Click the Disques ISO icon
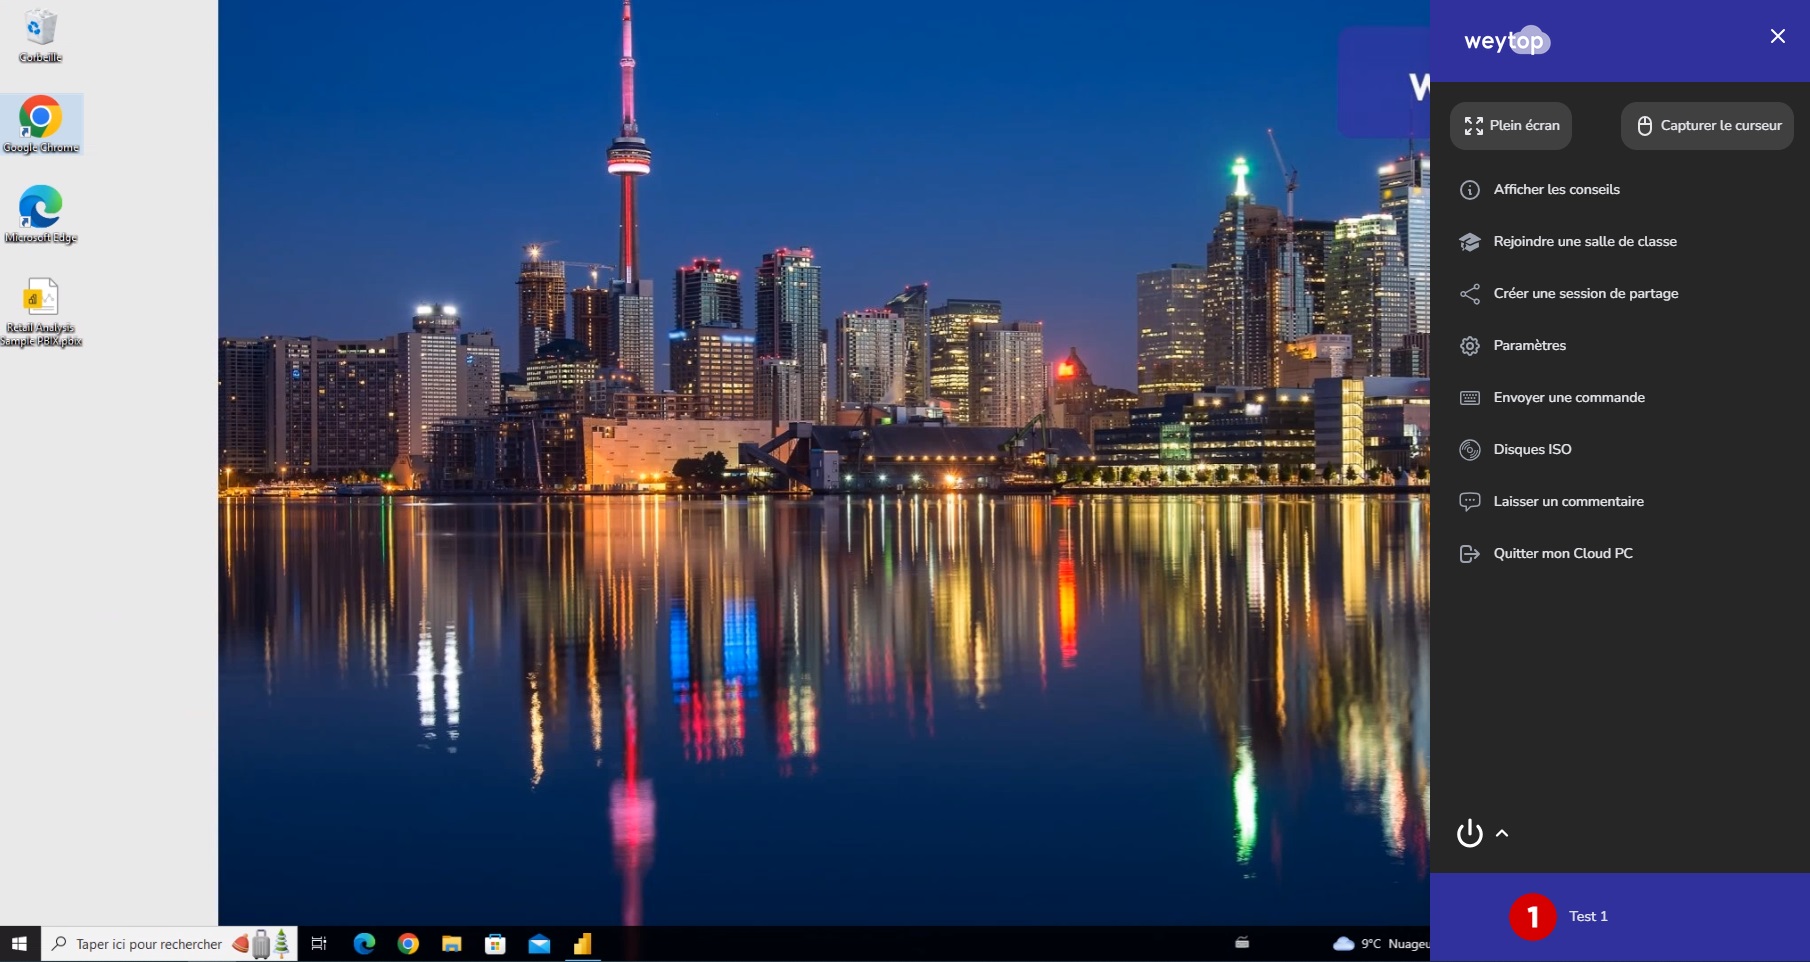The image size is (1810, 962). click(1470, 449)
